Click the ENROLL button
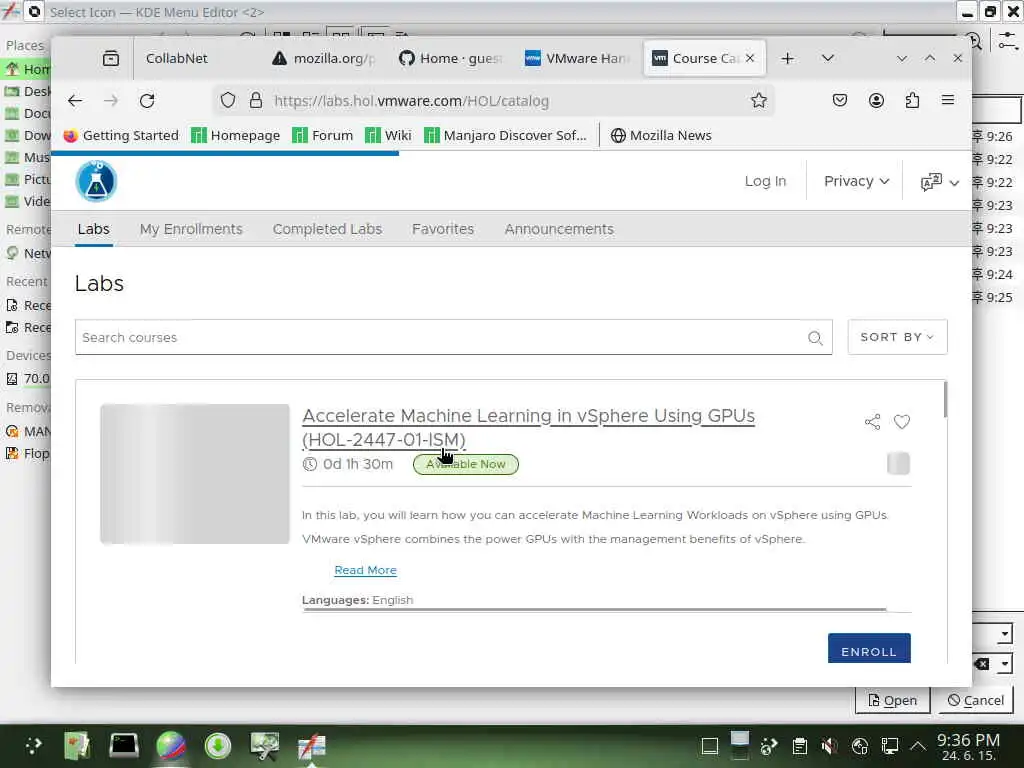1024x768 pixels. [869, 648]
